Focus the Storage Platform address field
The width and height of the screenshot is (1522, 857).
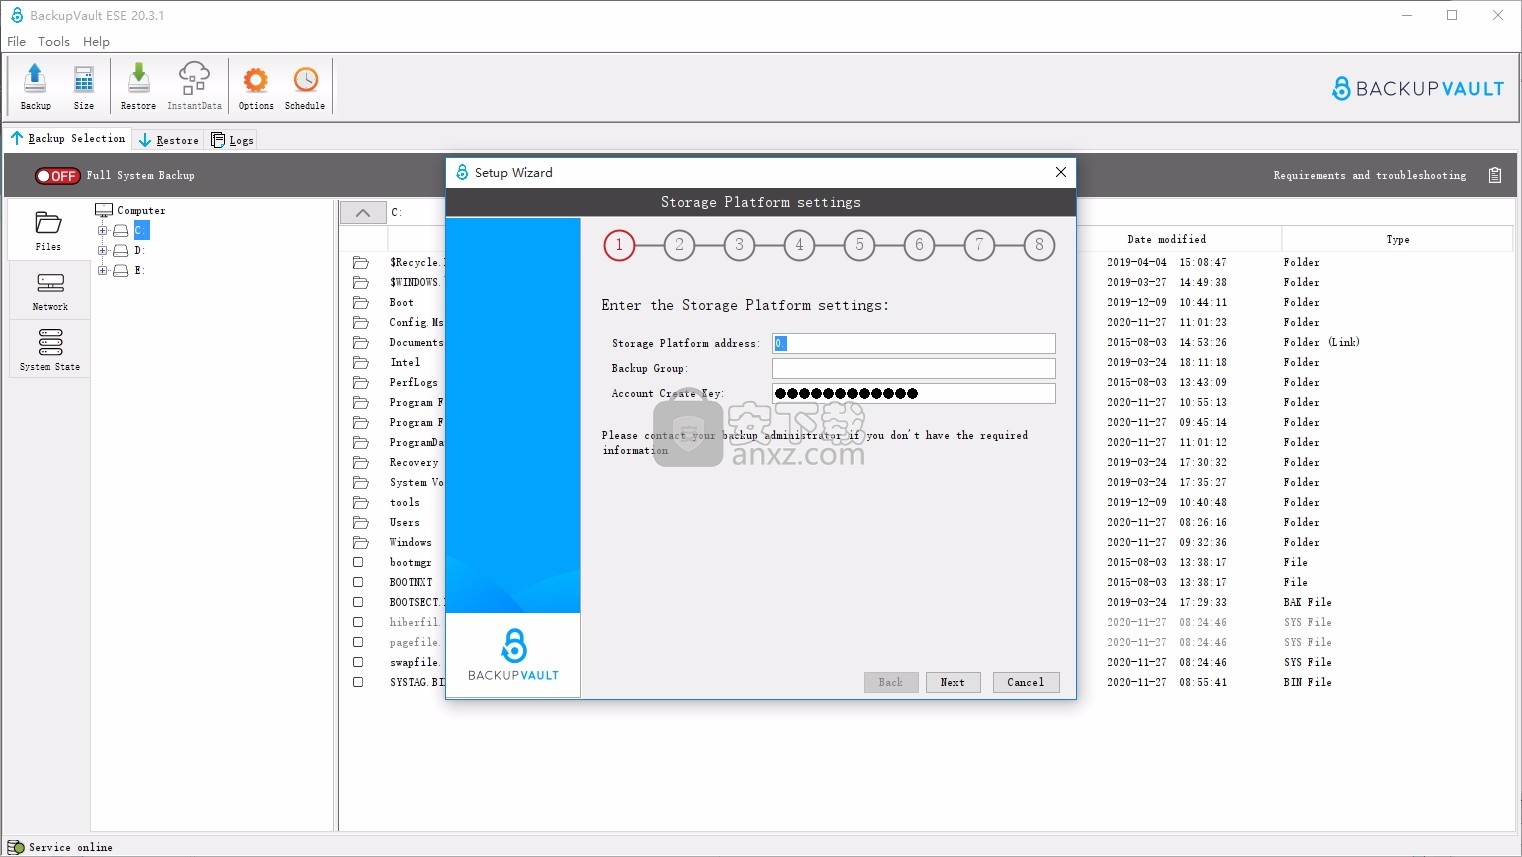[914, 343]
